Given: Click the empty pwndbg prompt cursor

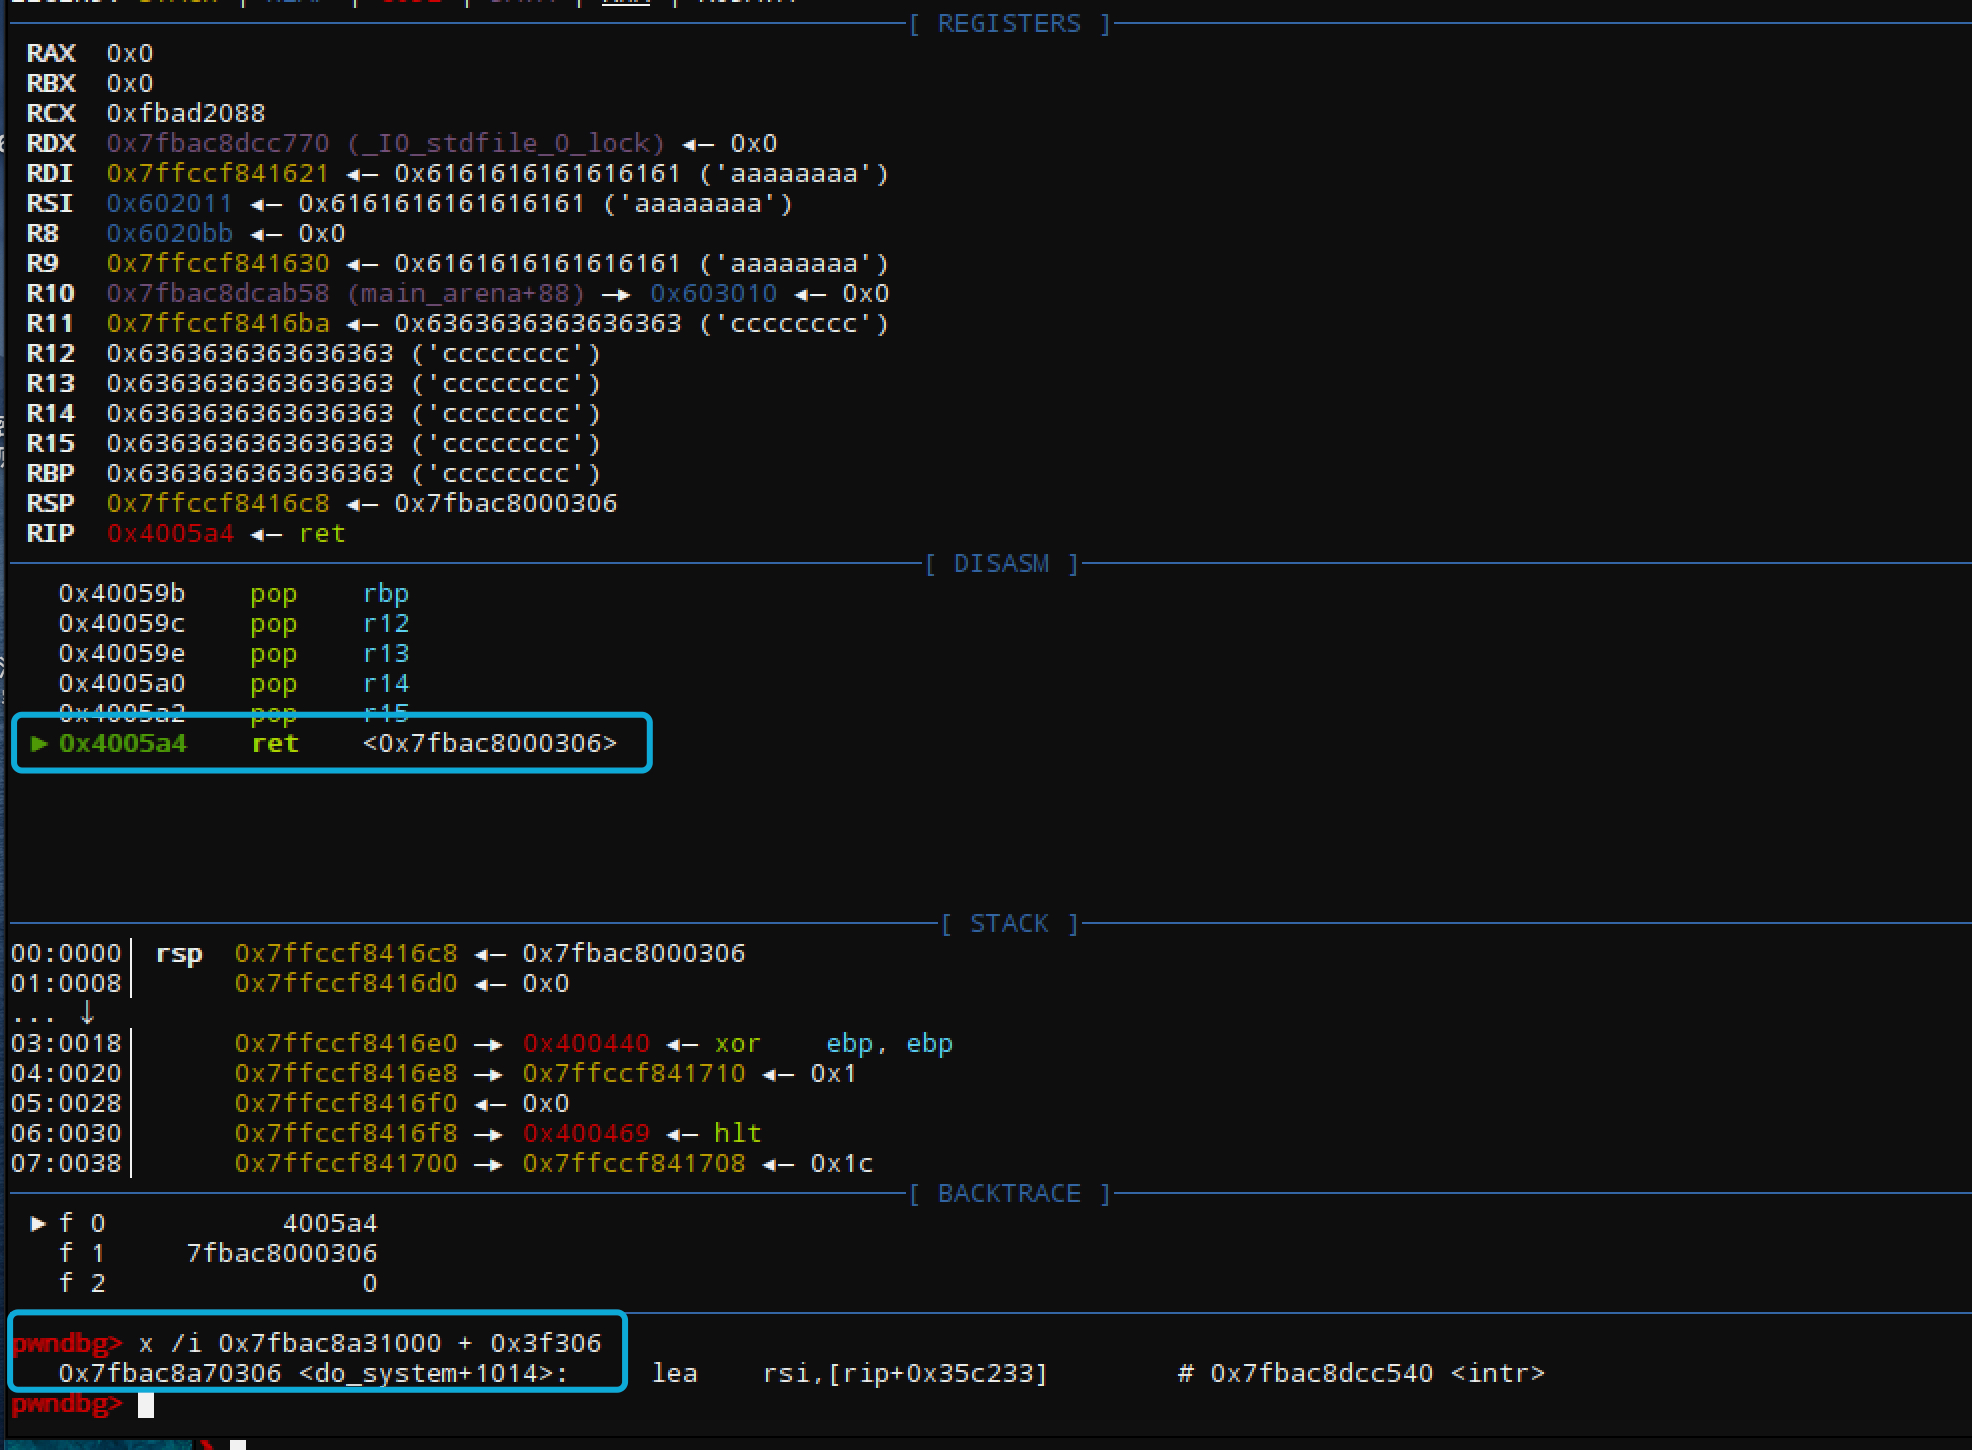Looking at the screenshot, I should pos(146,1405).
